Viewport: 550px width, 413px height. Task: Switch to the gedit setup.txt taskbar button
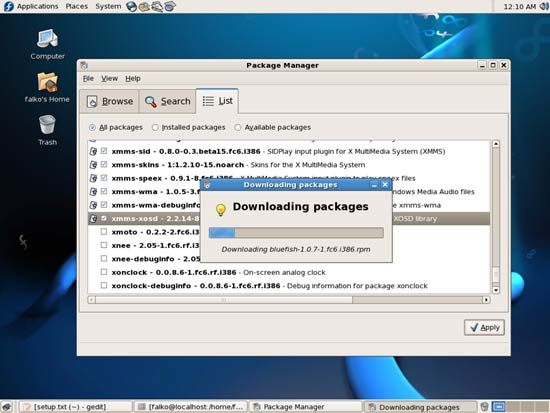(x=75, y=407)
